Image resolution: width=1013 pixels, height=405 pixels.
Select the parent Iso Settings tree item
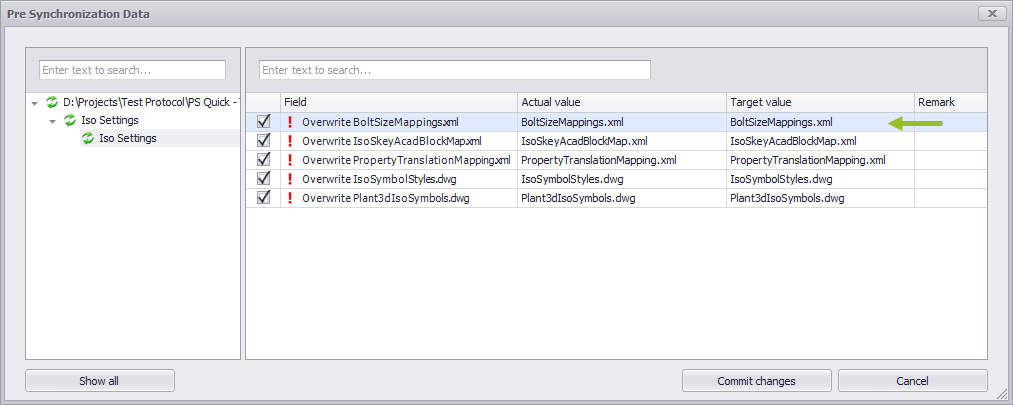(x=110, y=120)
